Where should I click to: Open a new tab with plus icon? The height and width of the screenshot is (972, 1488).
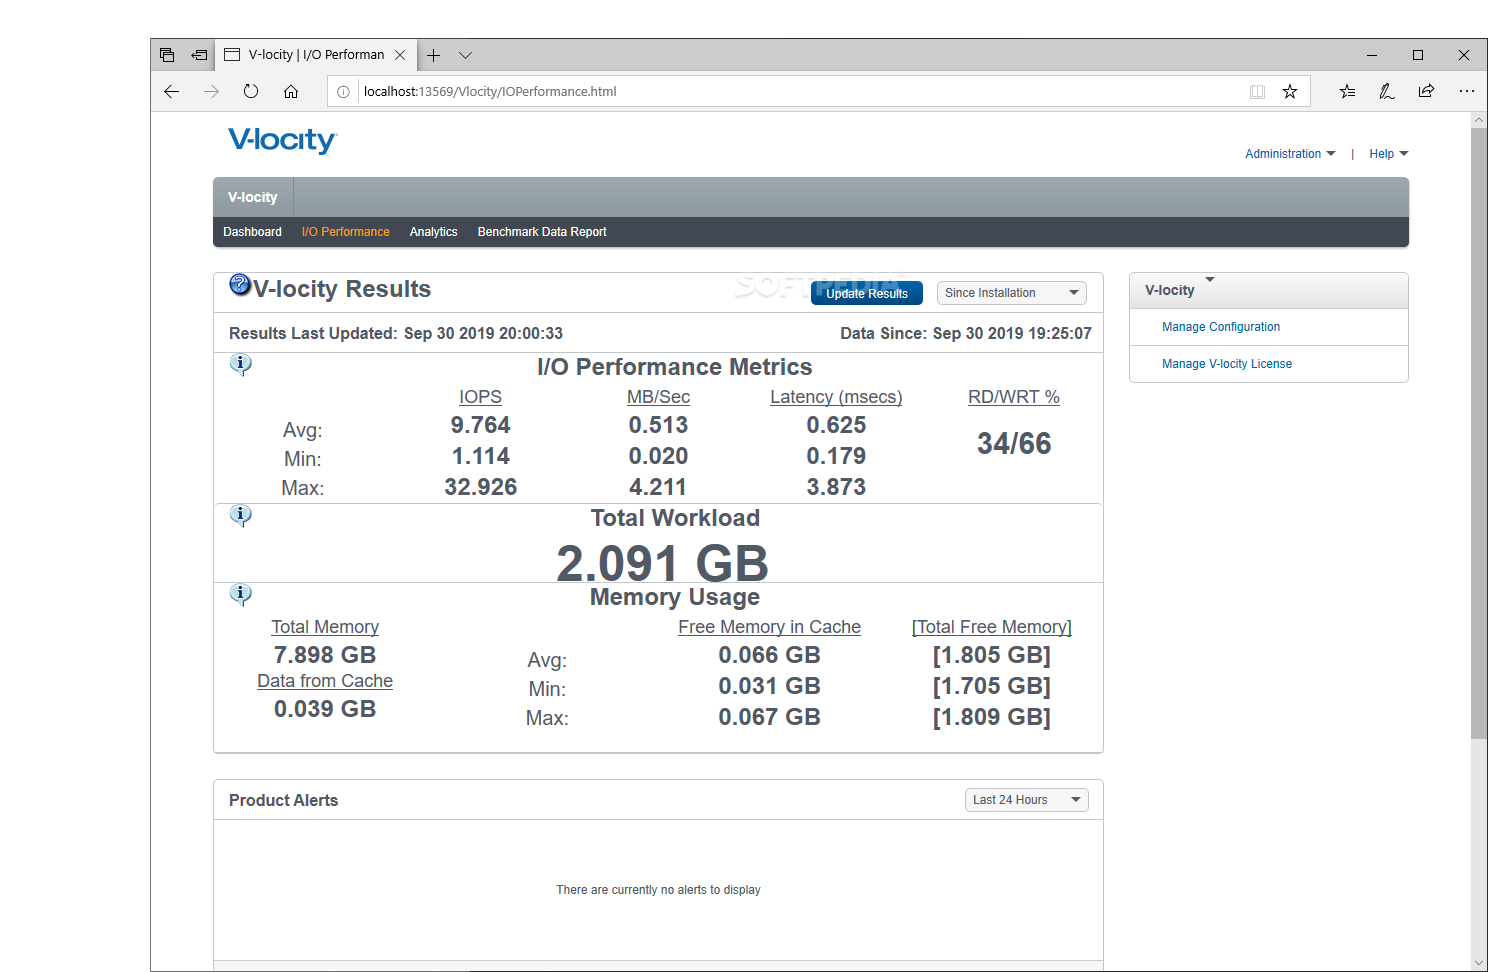(433, 55)
